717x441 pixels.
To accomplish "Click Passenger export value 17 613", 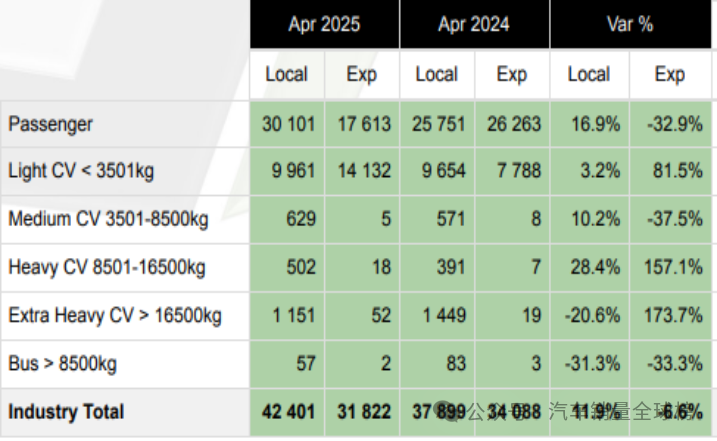I will point(364,124).
